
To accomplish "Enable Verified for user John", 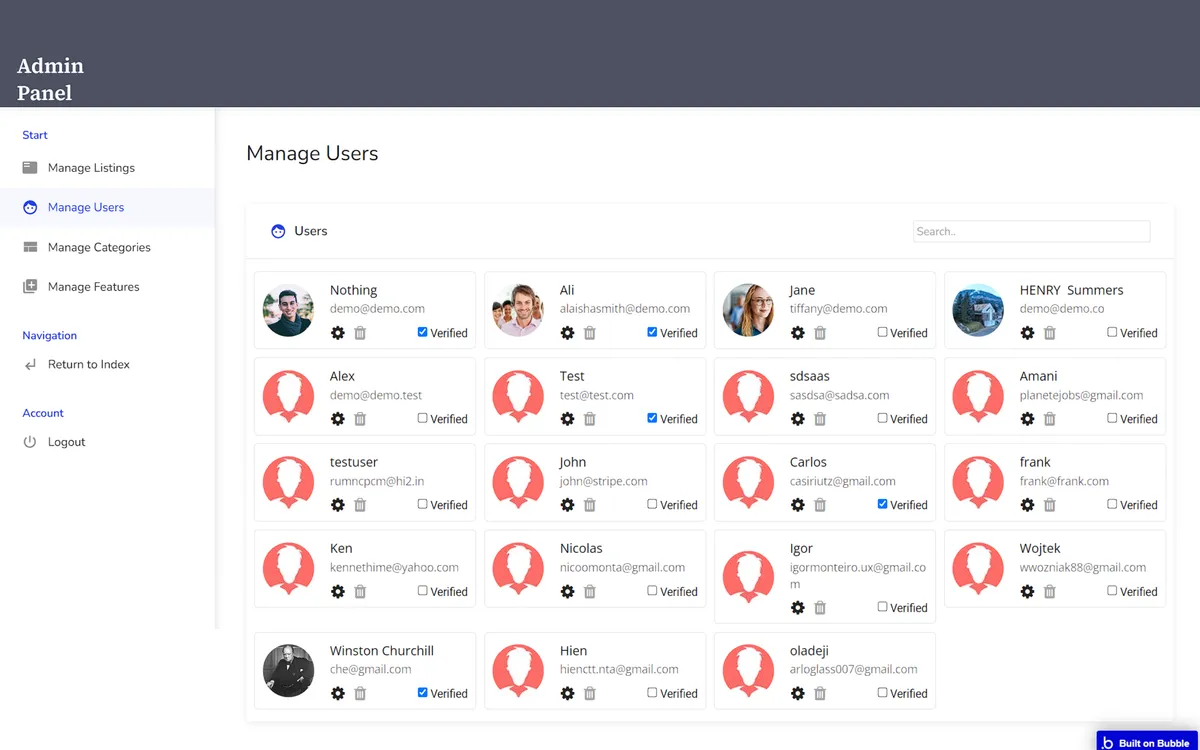I will [x=652, y=504].
